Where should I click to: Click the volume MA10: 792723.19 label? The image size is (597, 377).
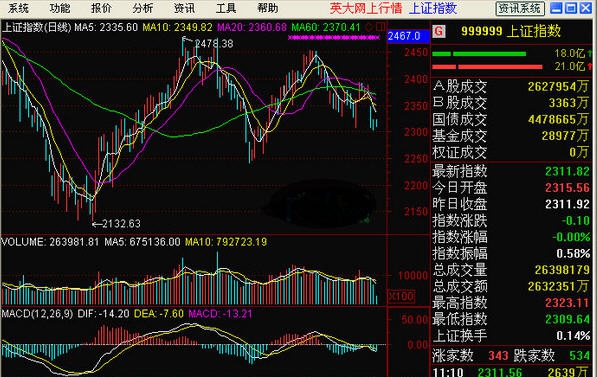[x=226, y=242]
